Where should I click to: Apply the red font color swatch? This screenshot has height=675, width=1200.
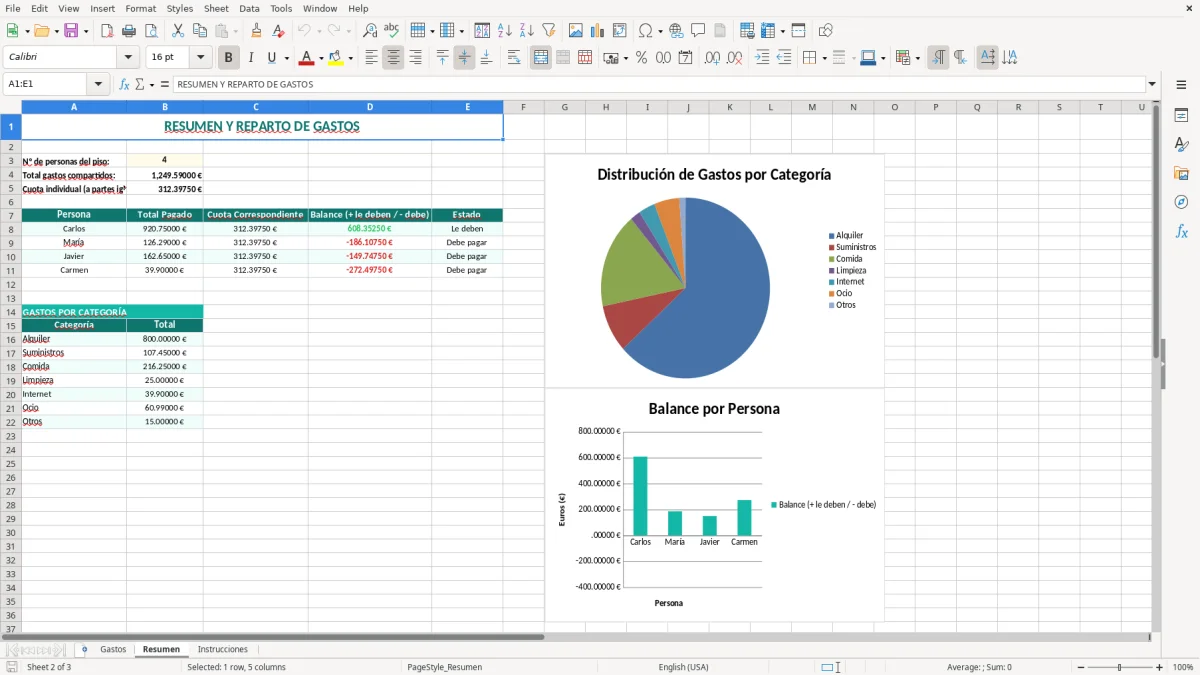click(307, 58)
